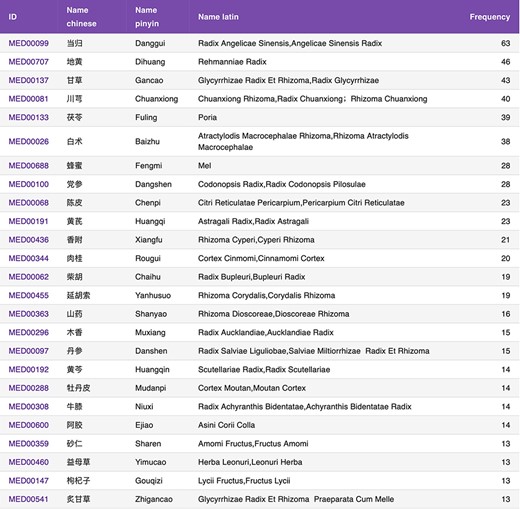Sort by the Name pinyin column header

[147, 17]
